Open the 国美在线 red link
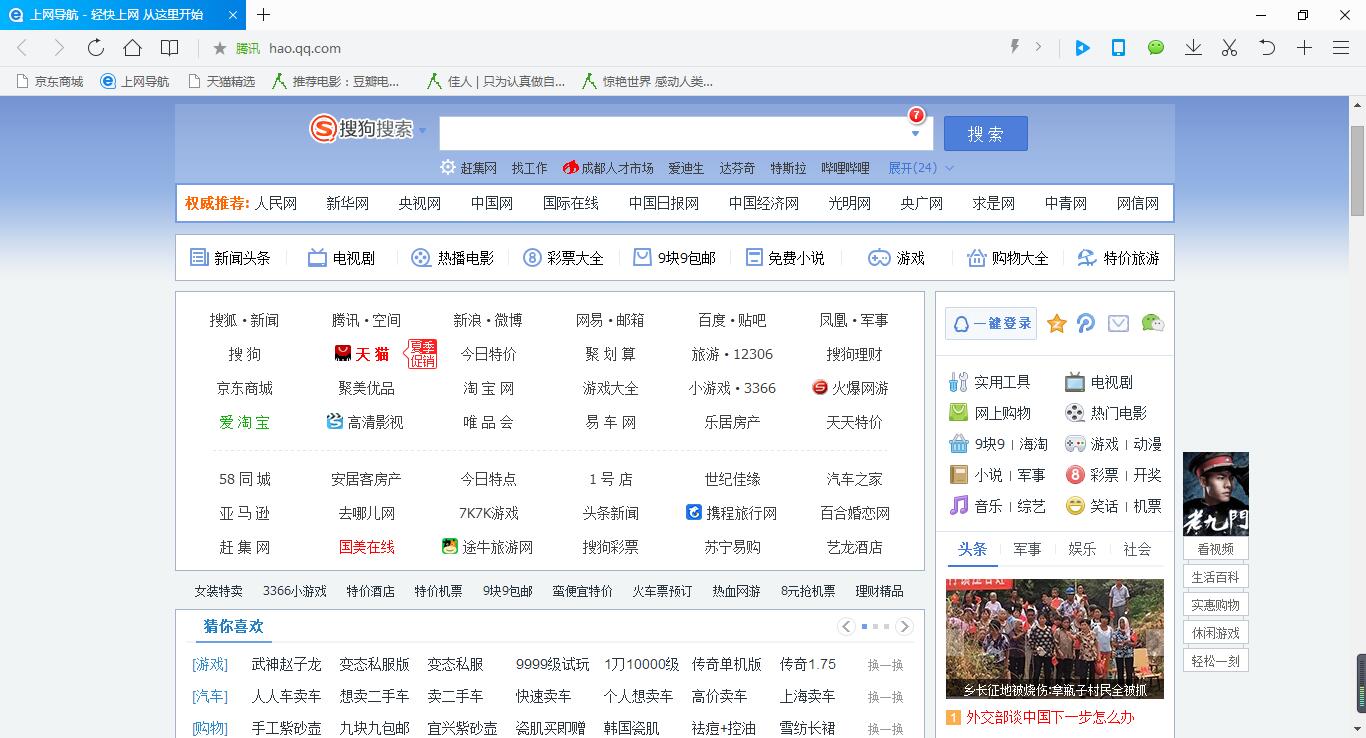The image size is (1366, 738). tap(366, 547)
